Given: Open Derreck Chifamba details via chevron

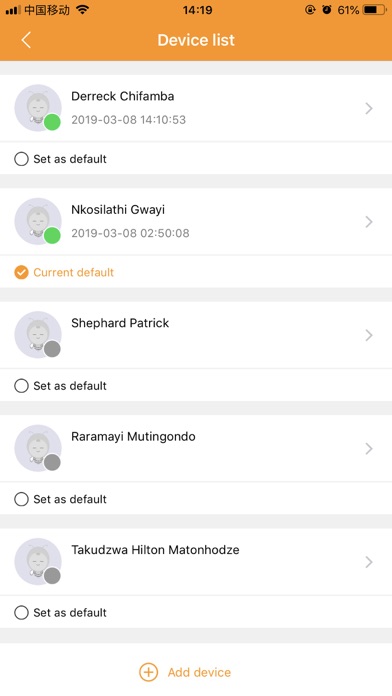Looking at the screenshot, I should [369, 108].
